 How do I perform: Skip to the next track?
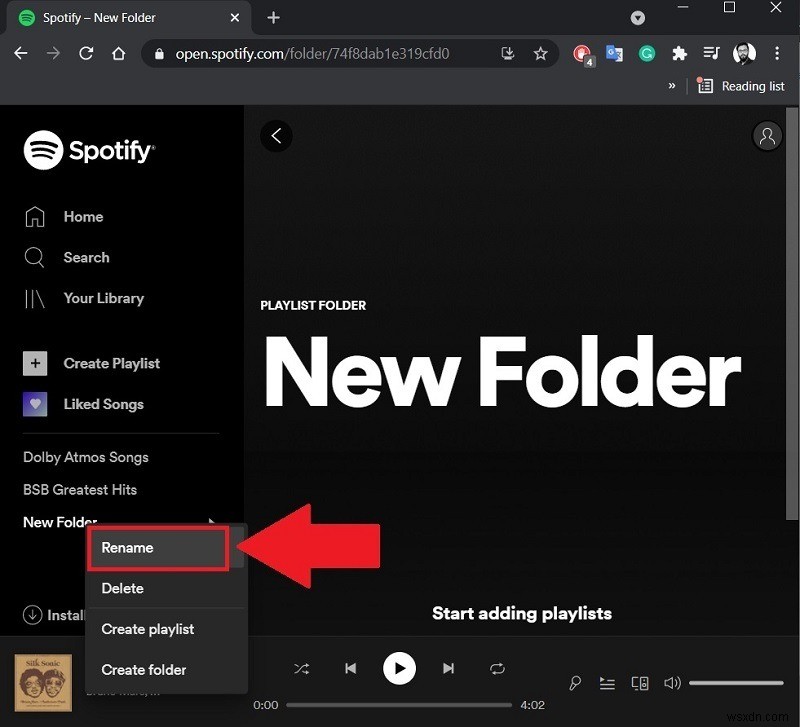[448, 669]
